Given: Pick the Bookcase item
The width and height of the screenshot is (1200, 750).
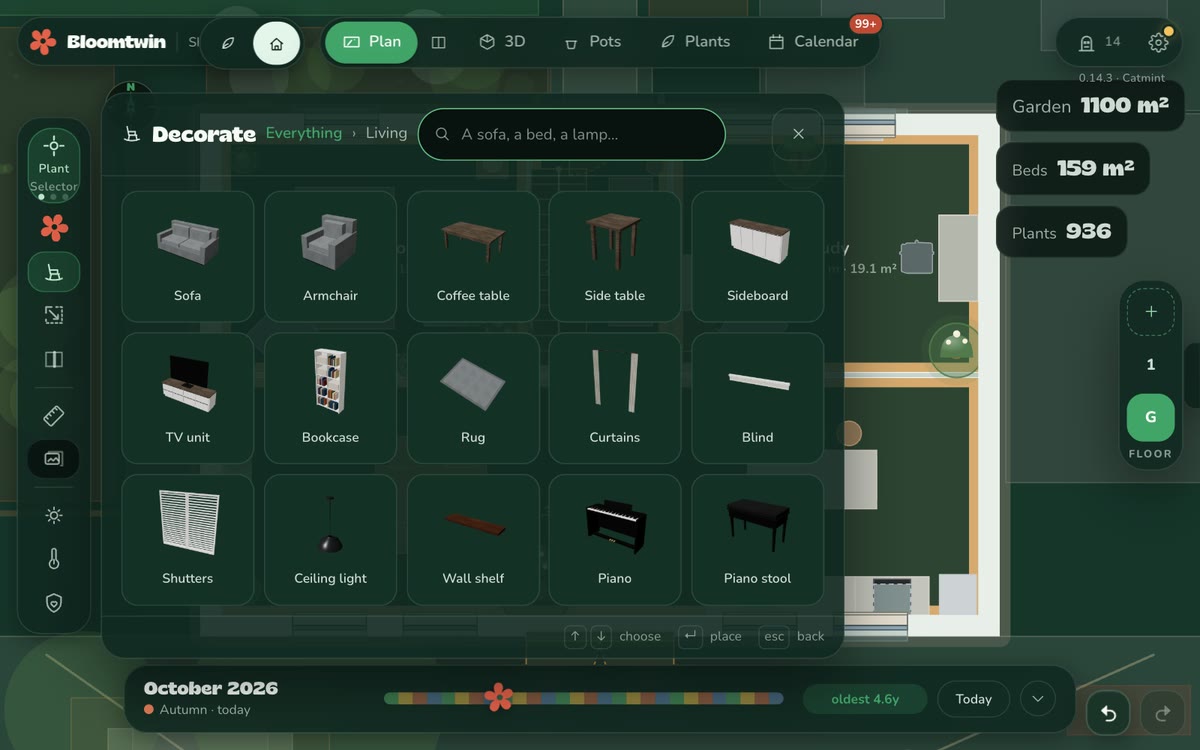Looking at the screenshot, I should pyautogui.click(x=330, y=398).
